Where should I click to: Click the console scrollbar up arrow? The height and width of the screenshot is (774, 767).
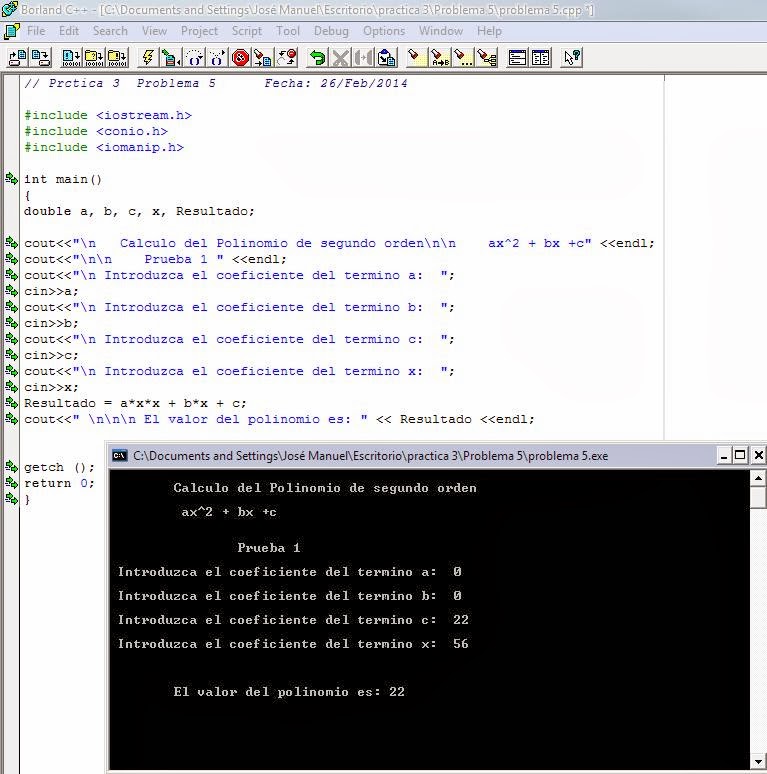(758, 478)
